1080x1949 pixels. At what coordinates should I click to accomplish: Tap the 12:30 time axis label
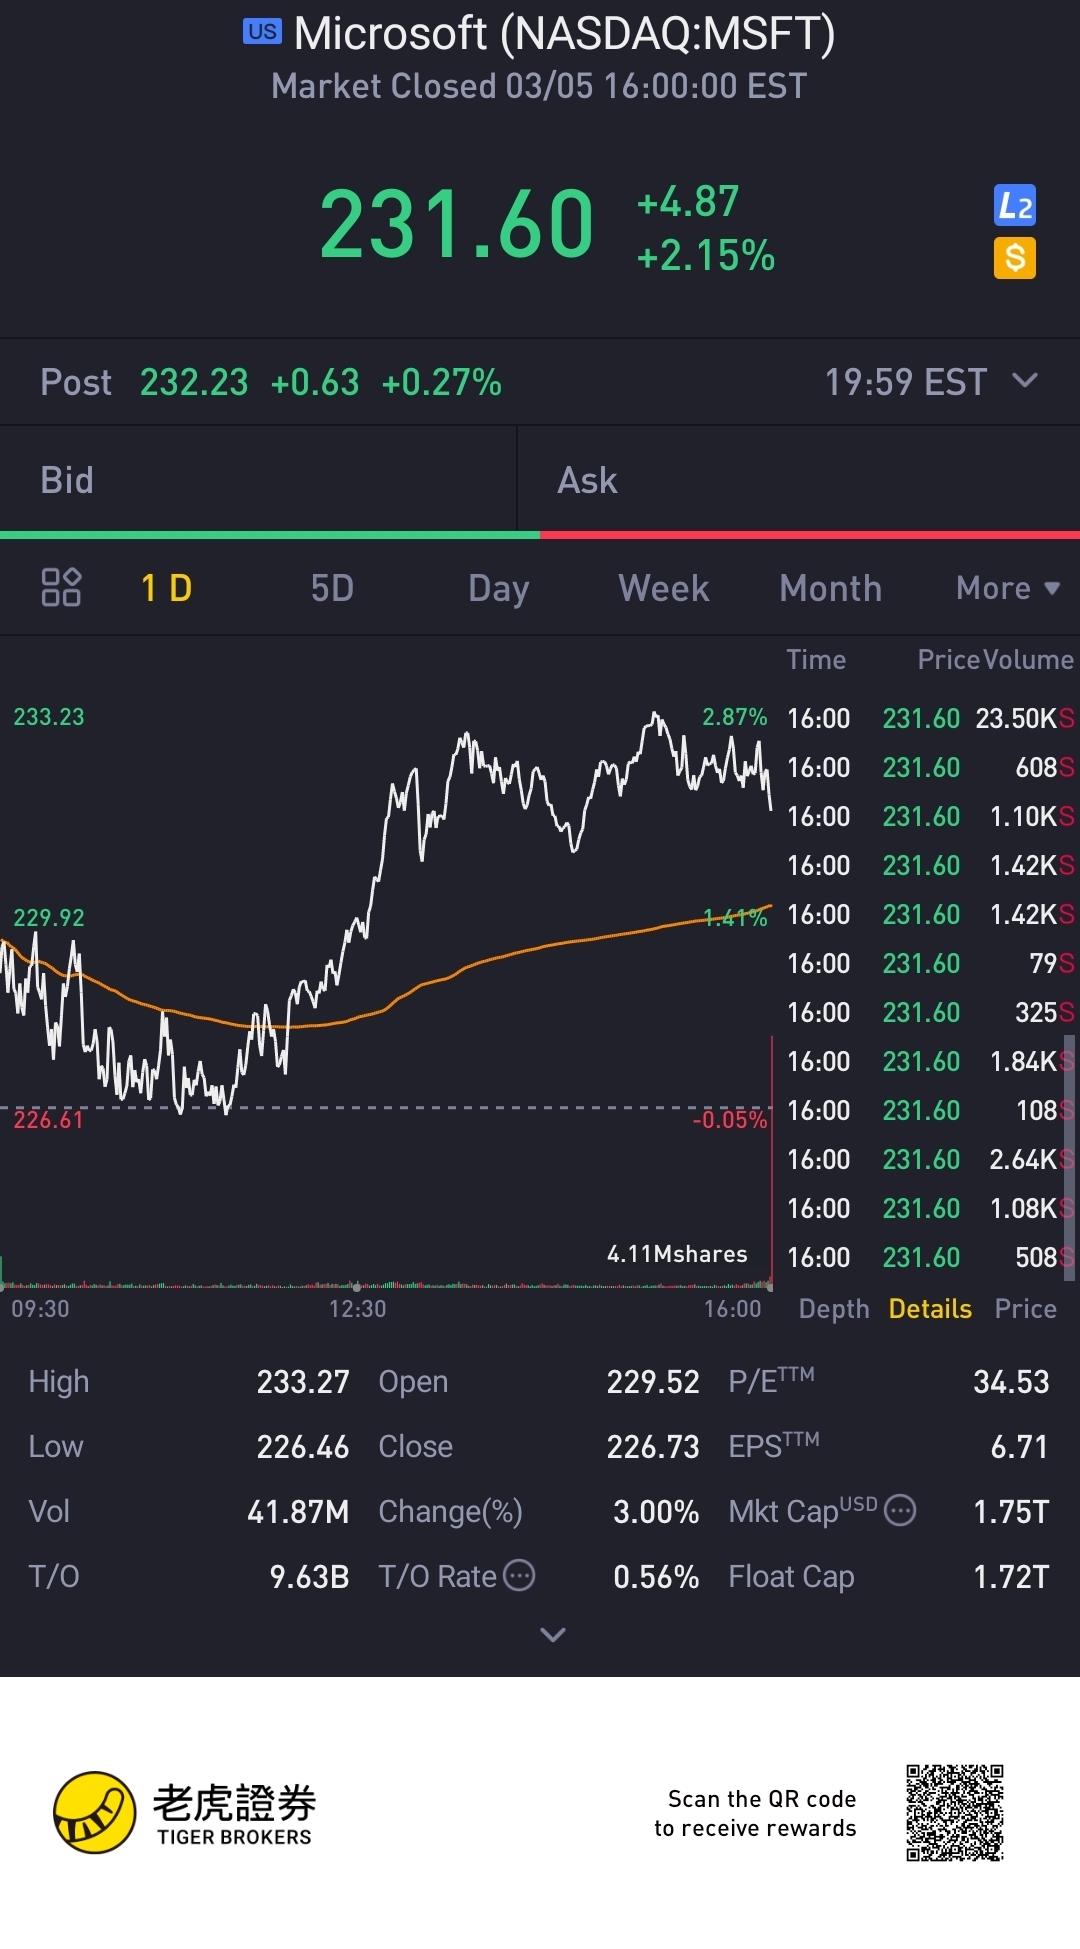(x=358, y=1309)
